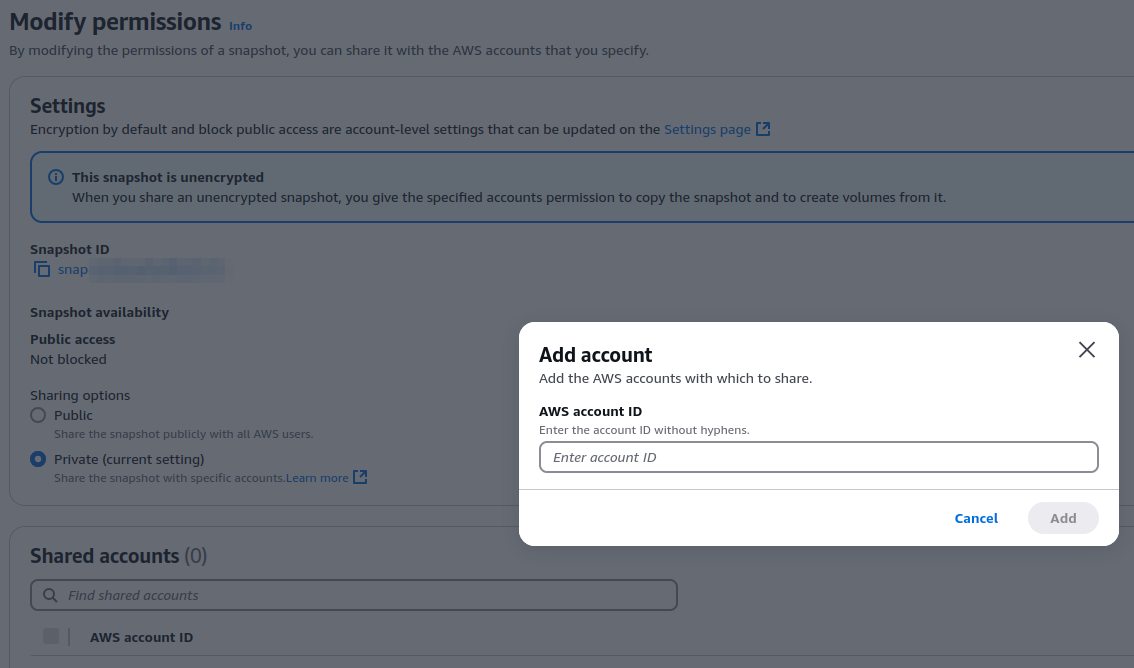
Task: Click the search icon in shared accounts filter
Action: 50,595
